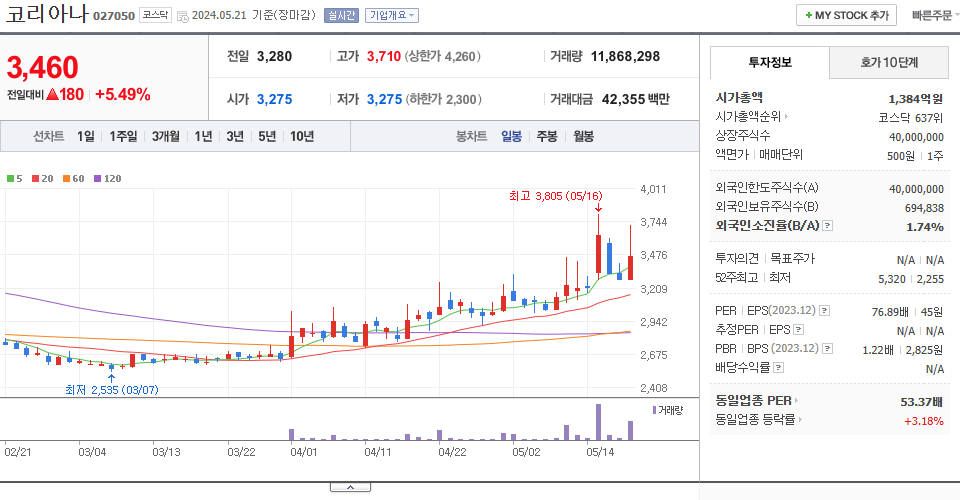Viewport: 960px width, 500px height.
Task: Click the purple 120-day moving average swatch
Action: 97,179
